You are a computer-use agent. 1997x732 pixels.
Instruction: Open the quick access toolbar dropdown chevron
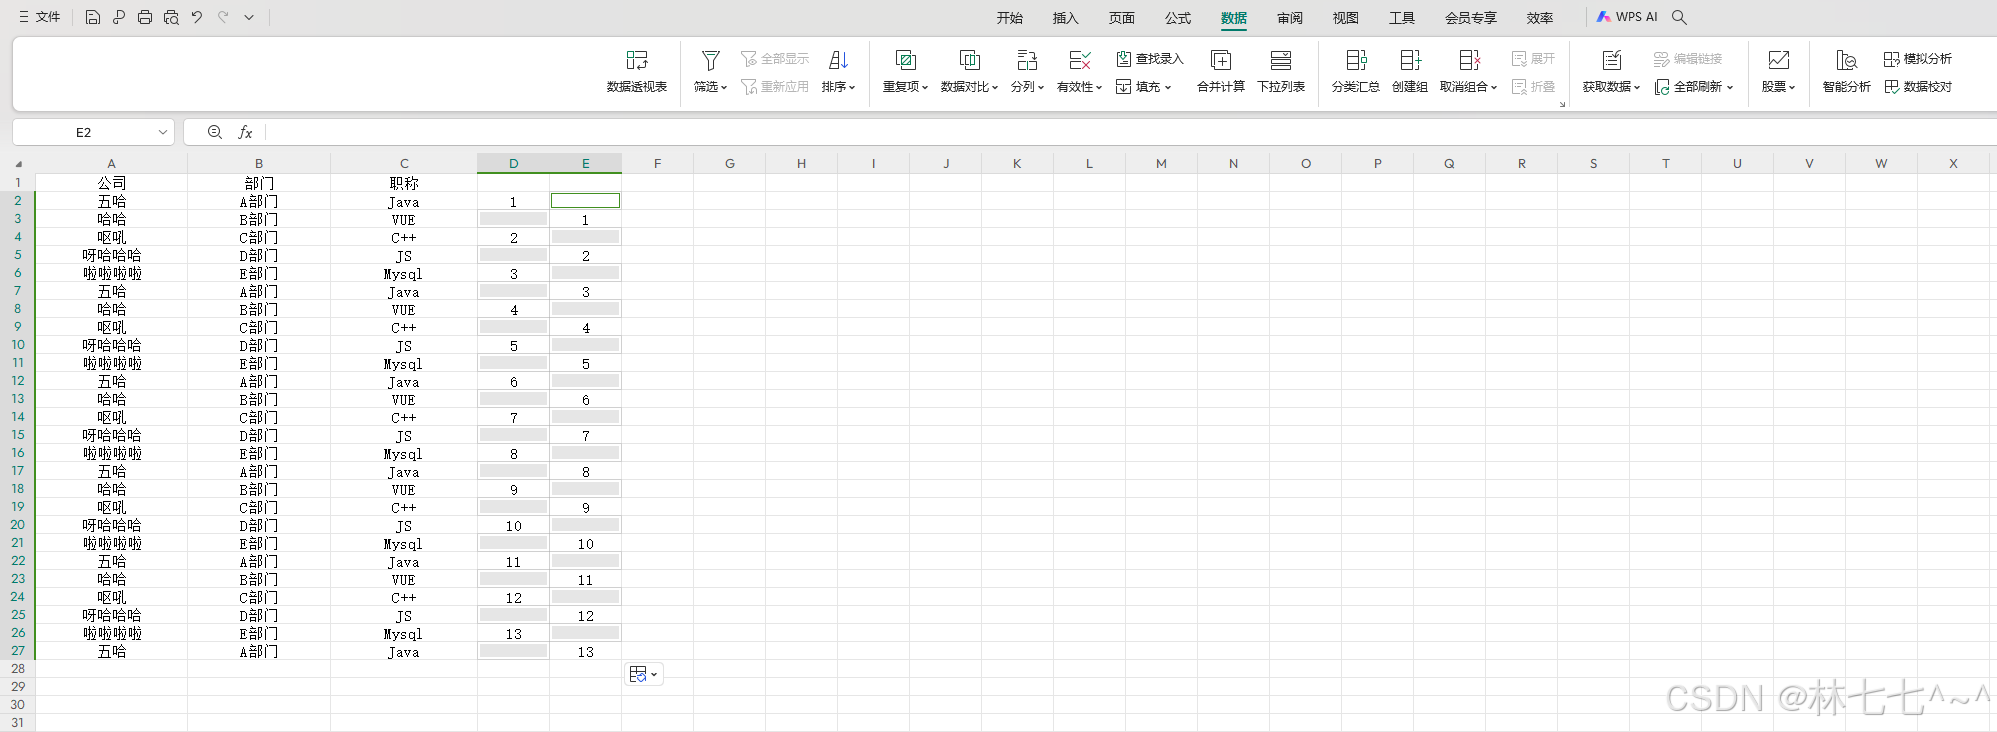[x=249, y=17]
